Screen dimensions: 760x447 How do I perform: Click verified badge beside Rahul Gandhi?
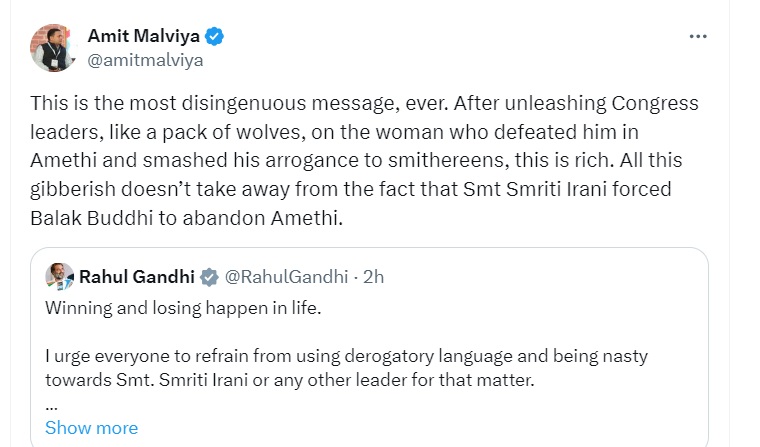pos(210,277)
